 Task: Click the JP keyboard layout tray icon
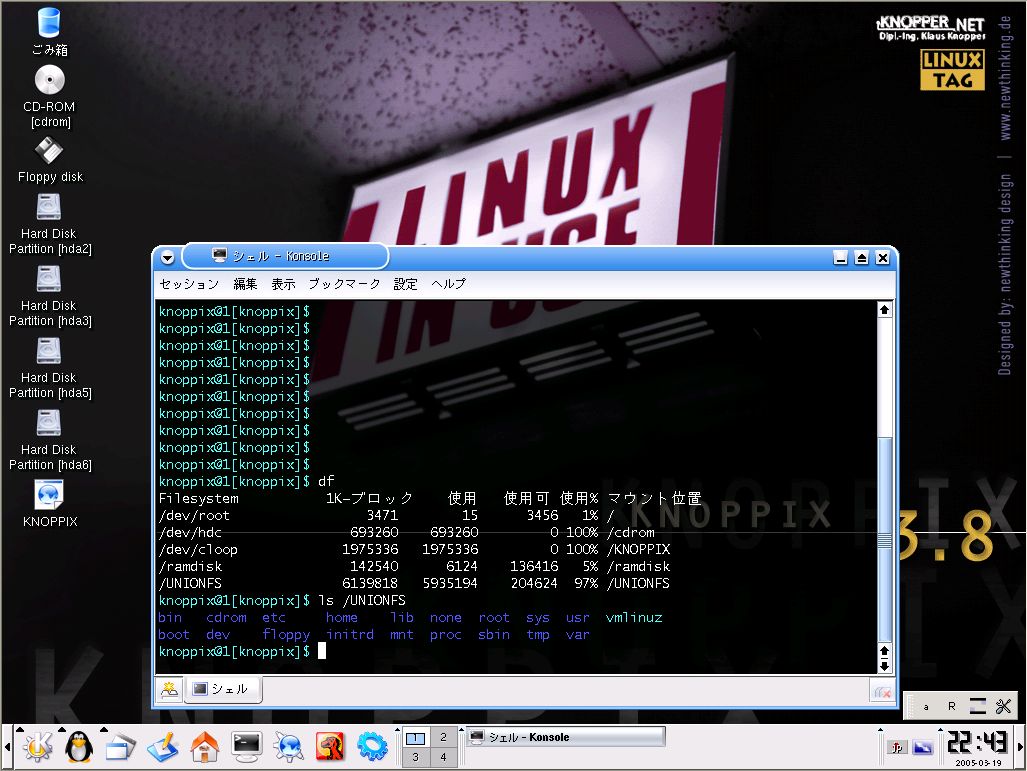coord(897,747)
